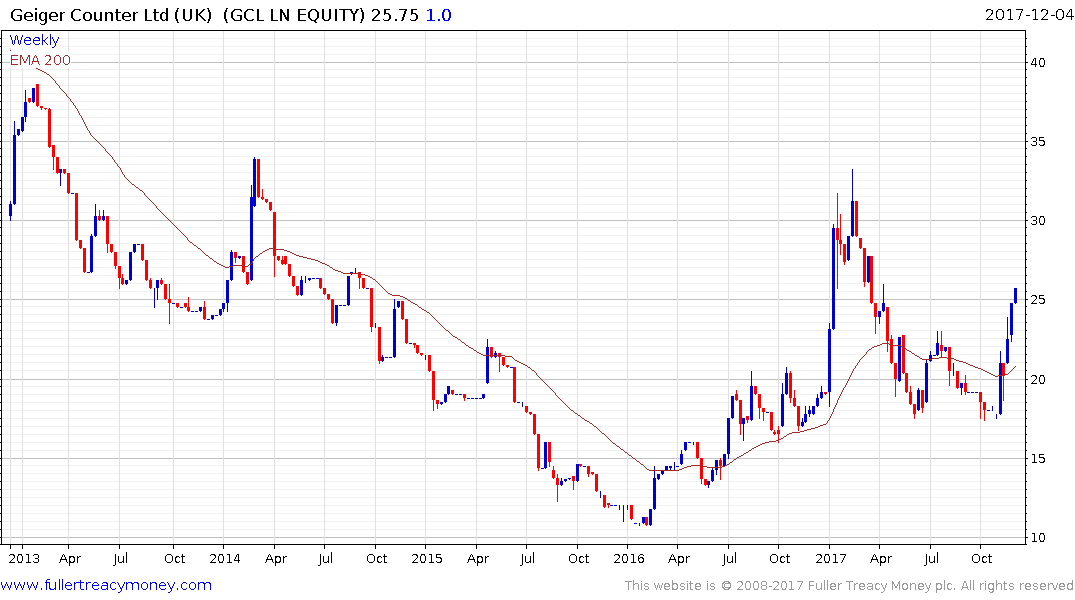Click the 2016 label on time axis

(x=629, y=558)
